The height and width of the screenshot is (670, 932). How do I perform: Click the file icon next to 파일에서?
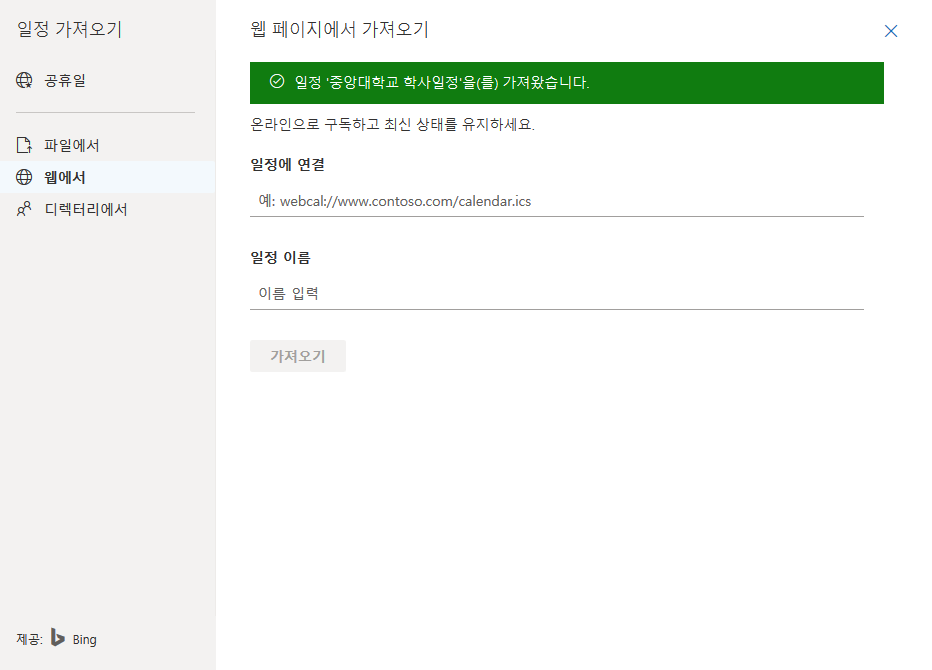(24, 144)
